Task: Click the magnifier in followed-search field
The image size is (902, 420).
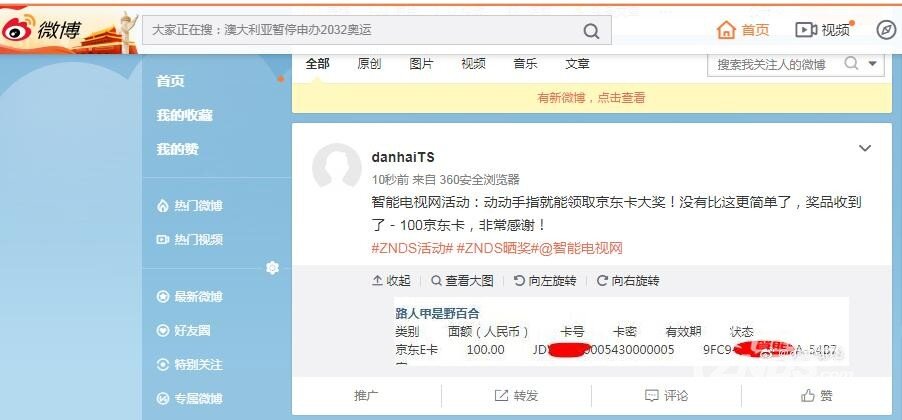Action: 851,64
